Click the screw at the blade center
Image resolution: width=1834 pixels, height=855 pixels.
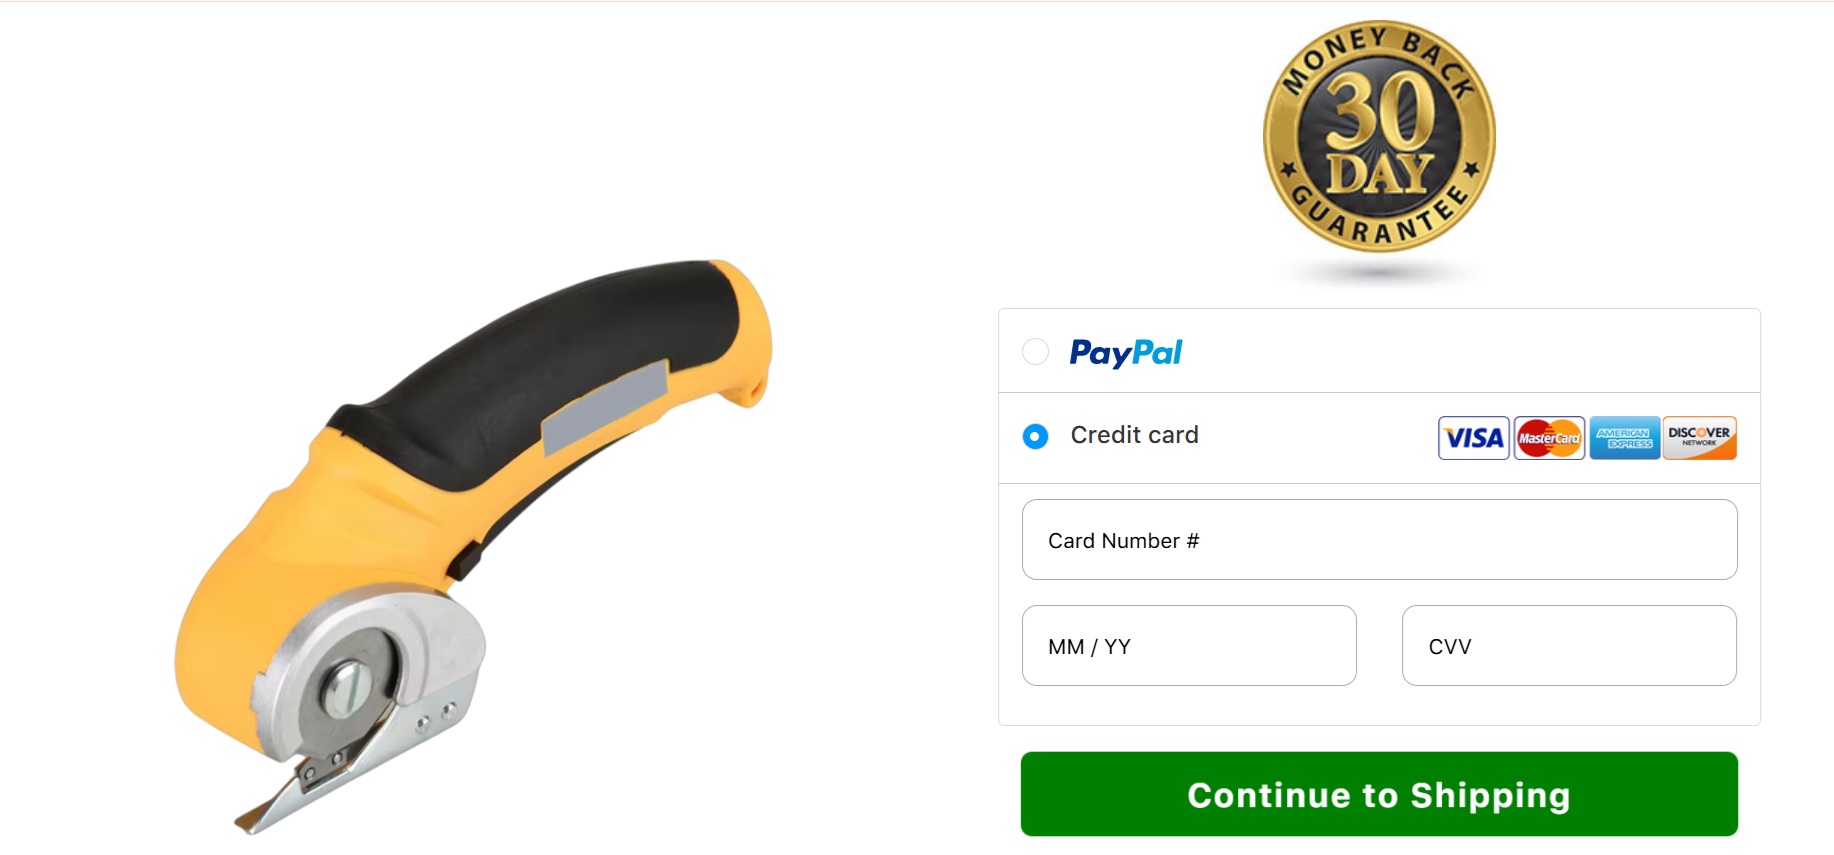click(348, 690)
